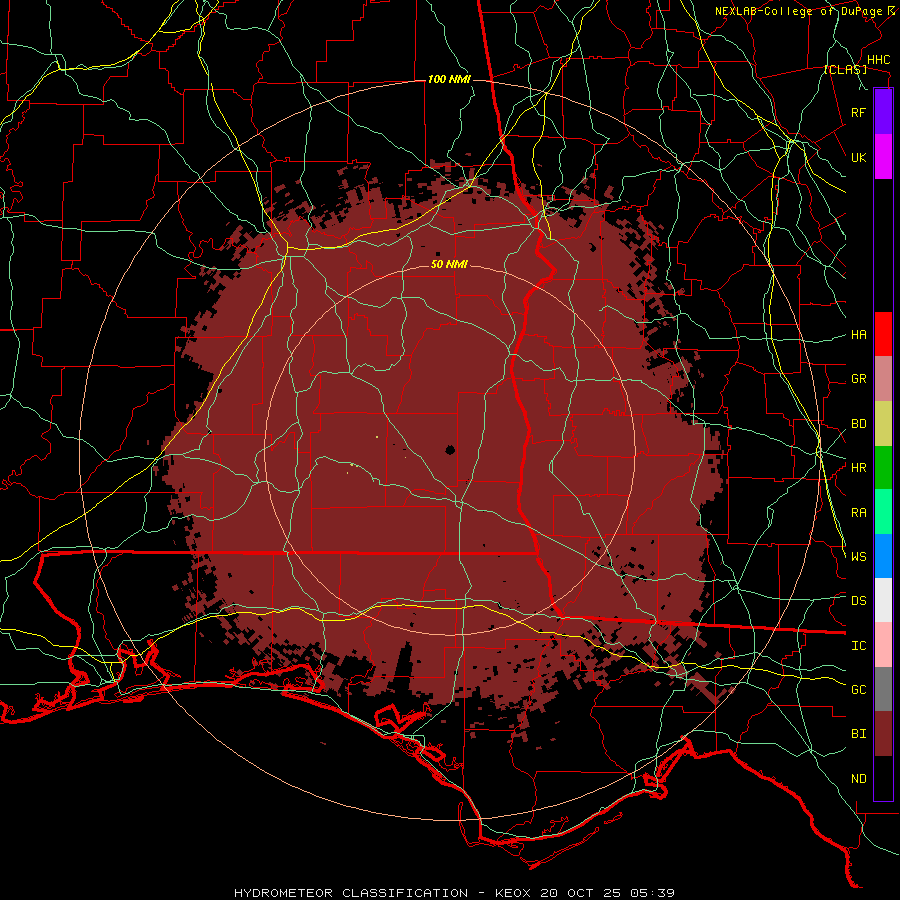Click the UK legend label
This screenshot has height=900, width=900.
pos(859,157)
